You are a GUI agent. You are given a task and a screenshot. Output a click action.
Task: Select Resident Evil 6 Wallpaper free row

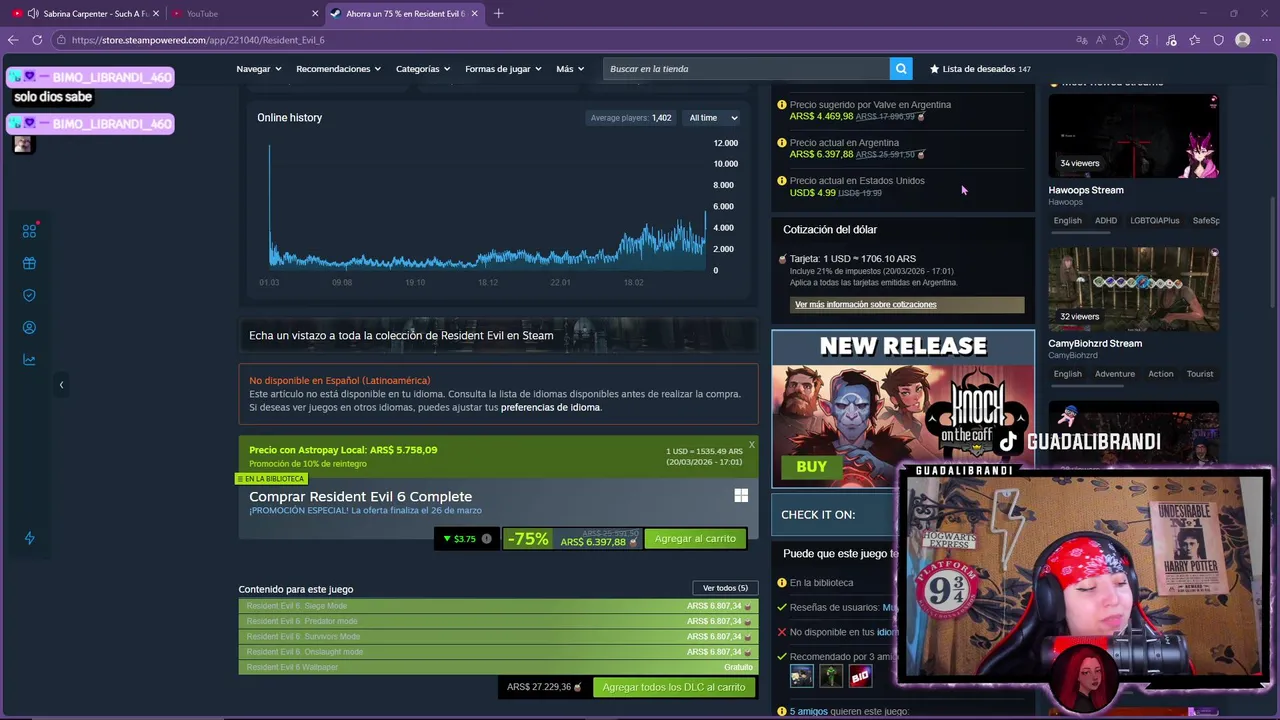(x=498, y=667)
